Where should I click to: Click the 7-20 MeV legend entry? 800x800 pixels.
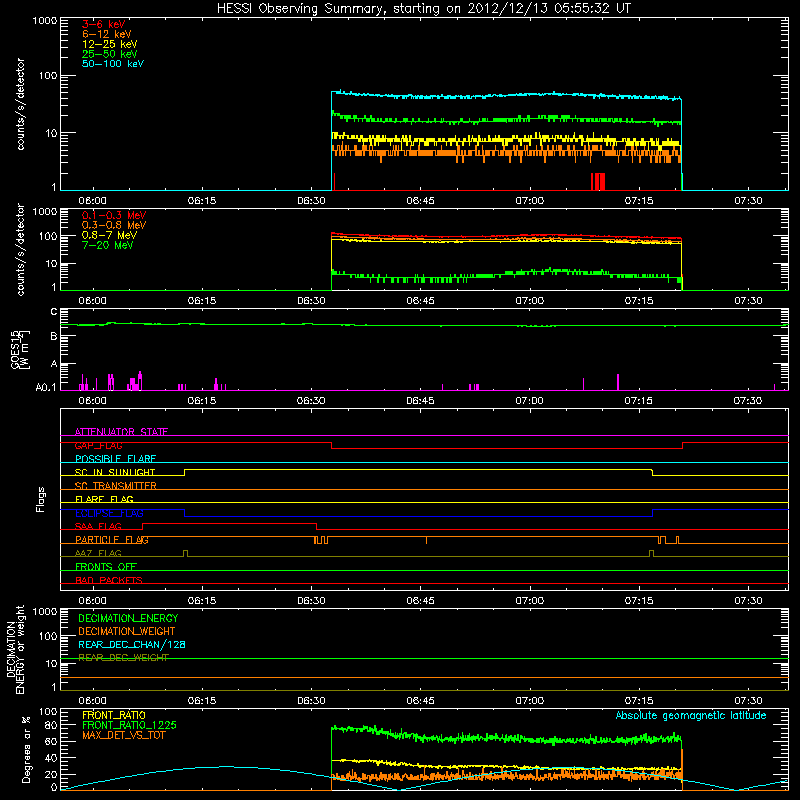click(107, 245)
